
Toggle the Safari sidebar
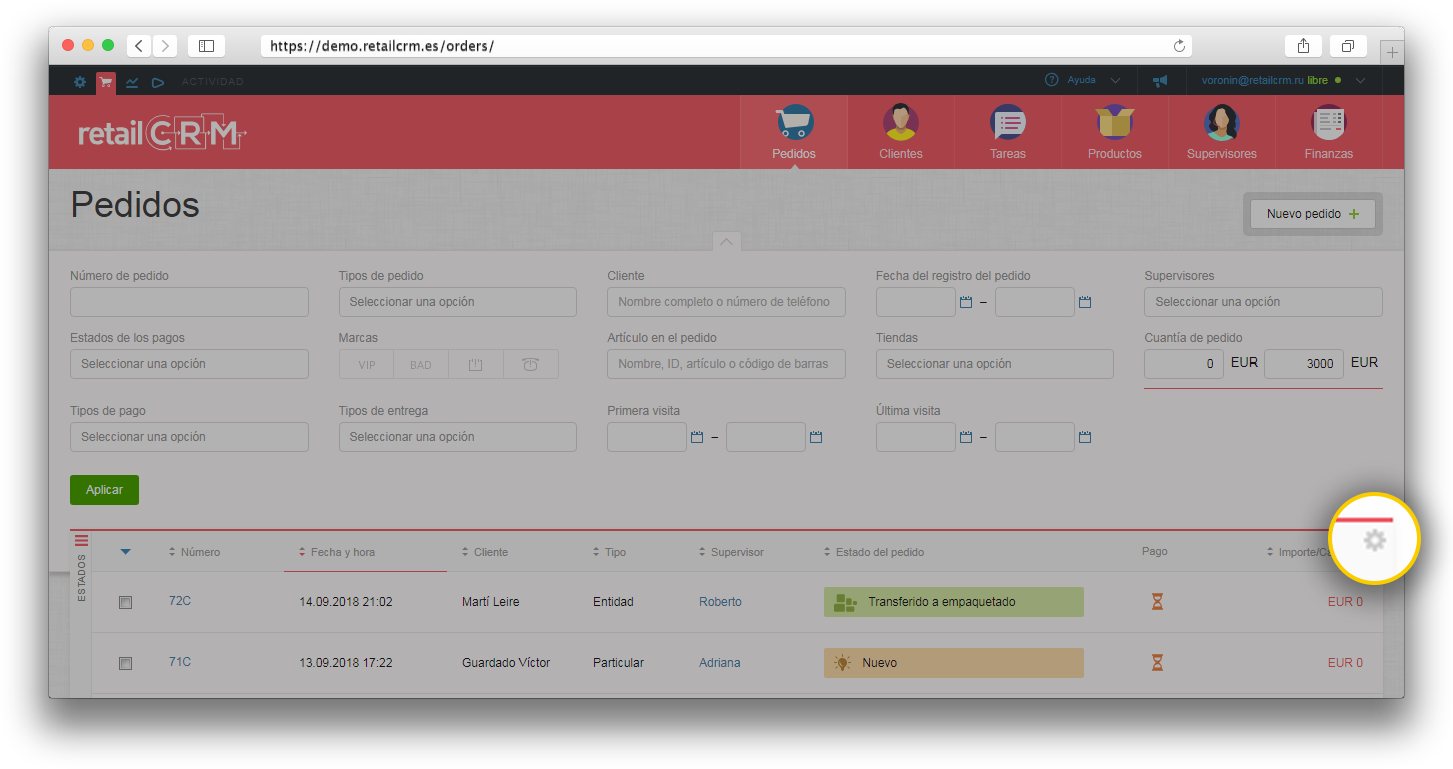pyautogui.click(x=206, y=46)
